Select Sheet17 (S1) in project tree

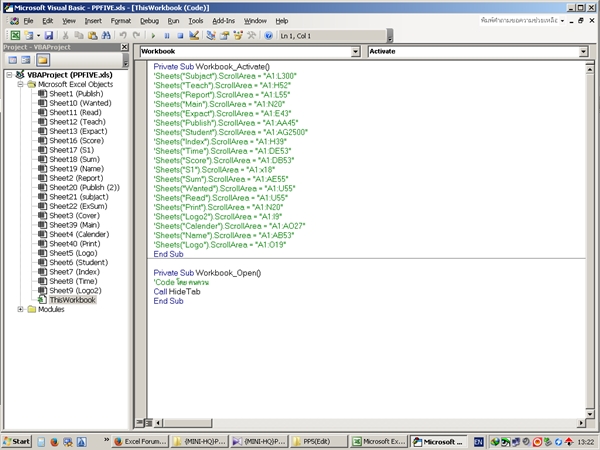(68, 149)
